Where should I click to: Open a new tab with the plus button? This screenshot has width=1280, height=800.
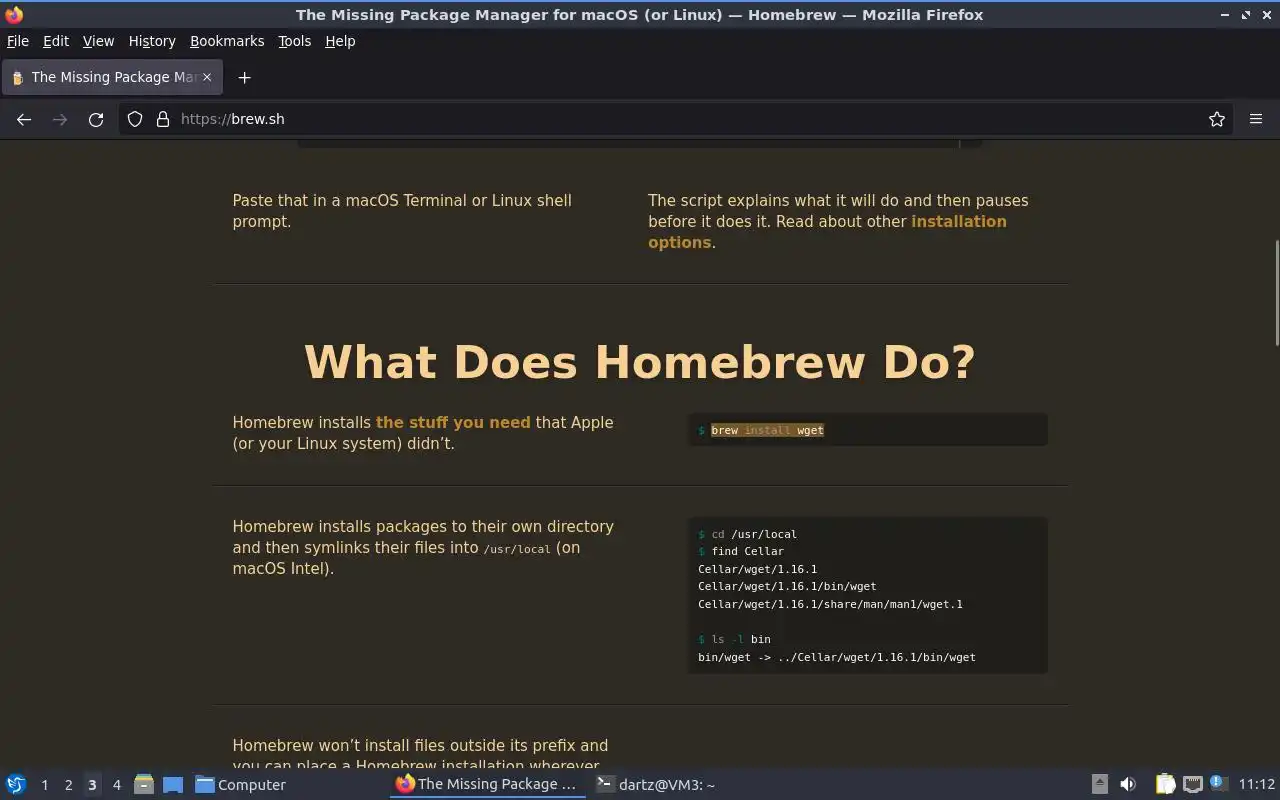(244, 77)
